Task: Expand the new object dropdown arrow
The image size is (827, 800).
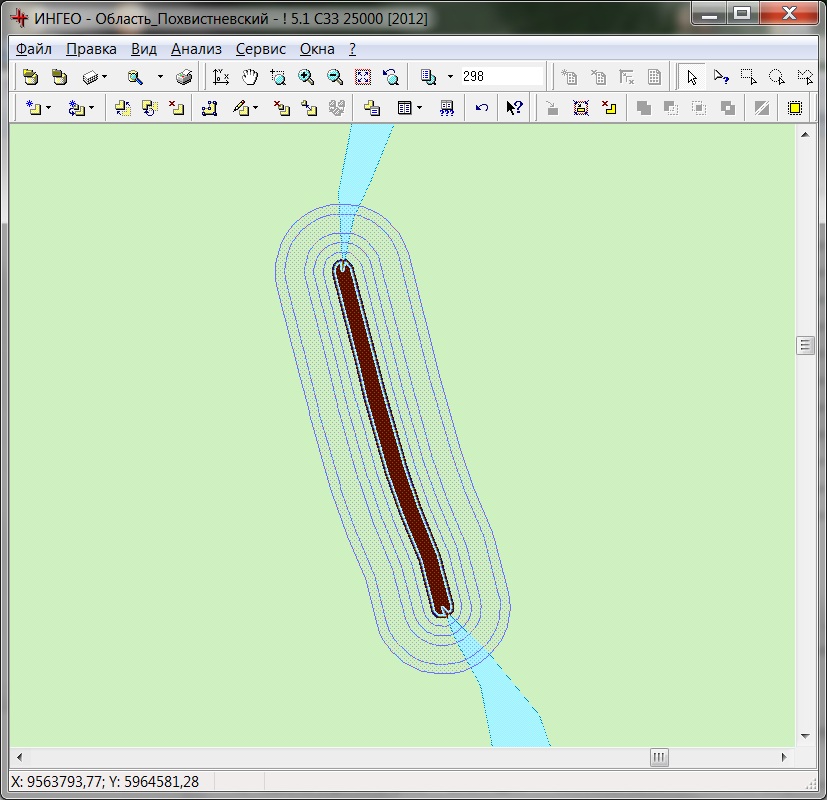Action: coord(49,108)
